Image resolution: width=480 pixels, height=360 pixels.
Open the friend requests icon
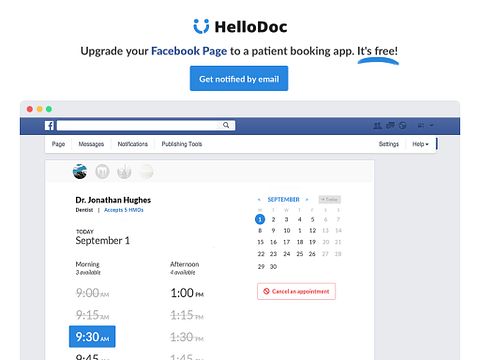[377, 125]
